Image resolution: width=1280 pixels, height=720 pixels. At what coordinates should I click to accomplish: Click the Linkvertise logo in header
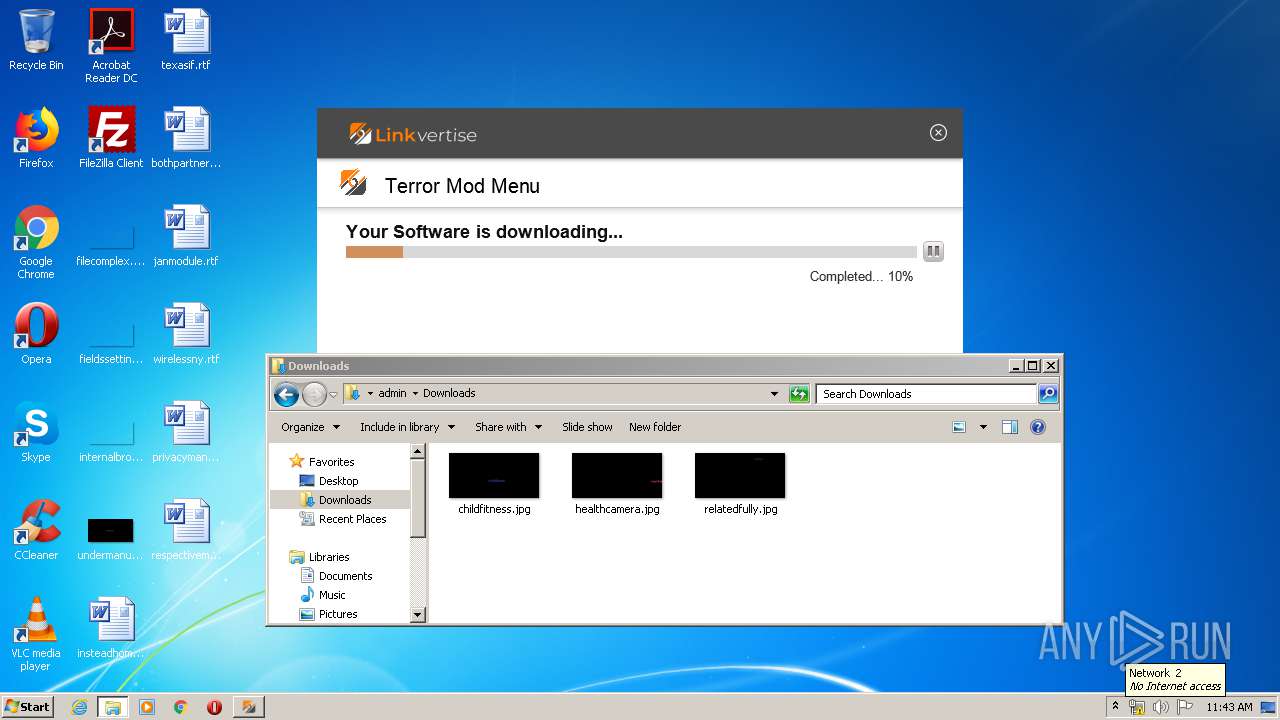pos(413,134)
